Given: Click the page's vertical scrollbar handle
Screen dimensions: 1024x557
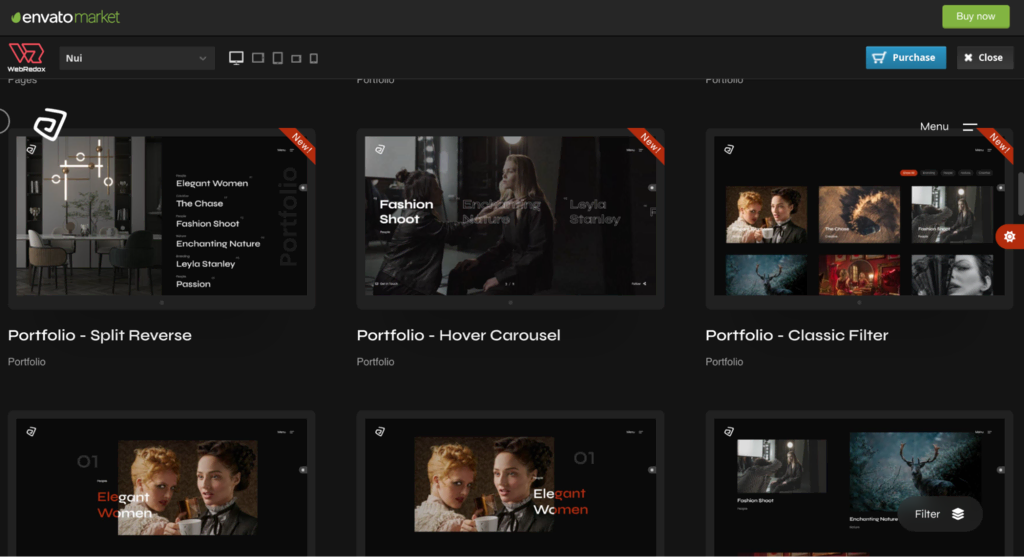Looking at the screenshot, I should [1020, 192].
